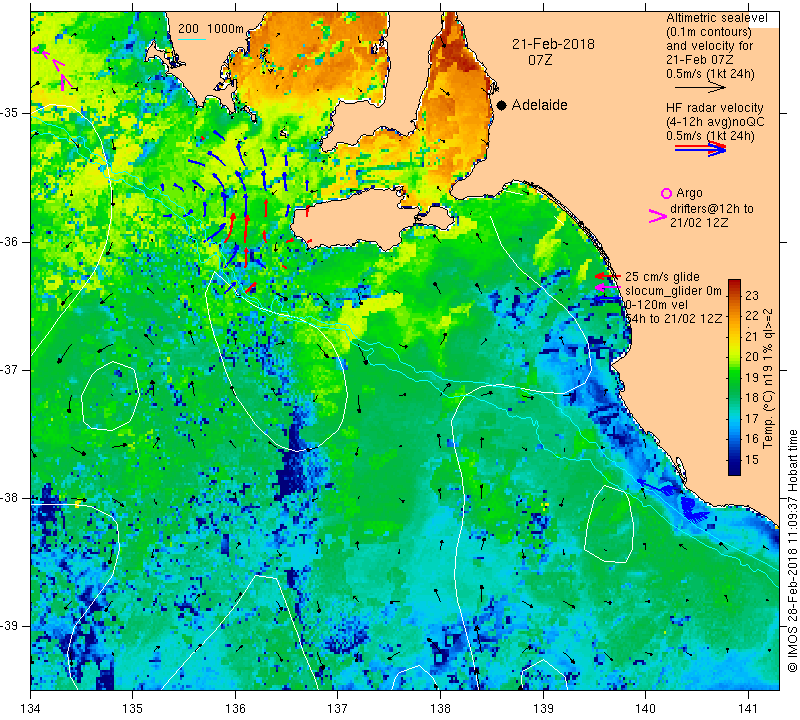
Task: Click the Adelaide label text
Action: click(x=539, y=105)
